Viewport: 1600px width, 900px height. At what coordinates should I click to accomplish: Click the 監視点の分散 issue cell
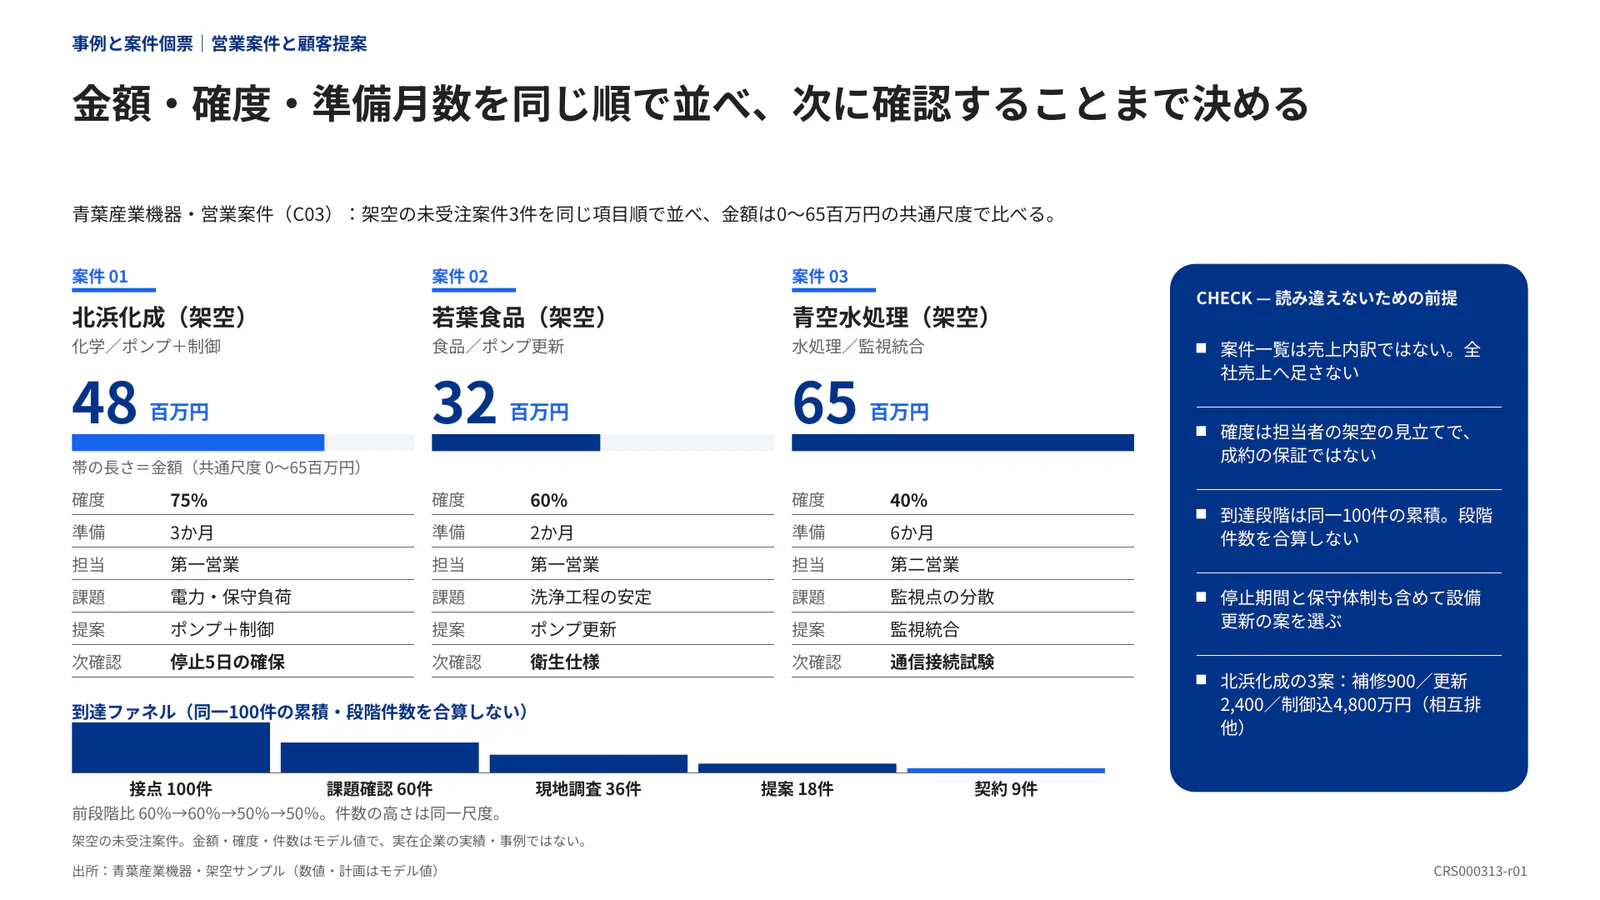(x=942, y=597)
